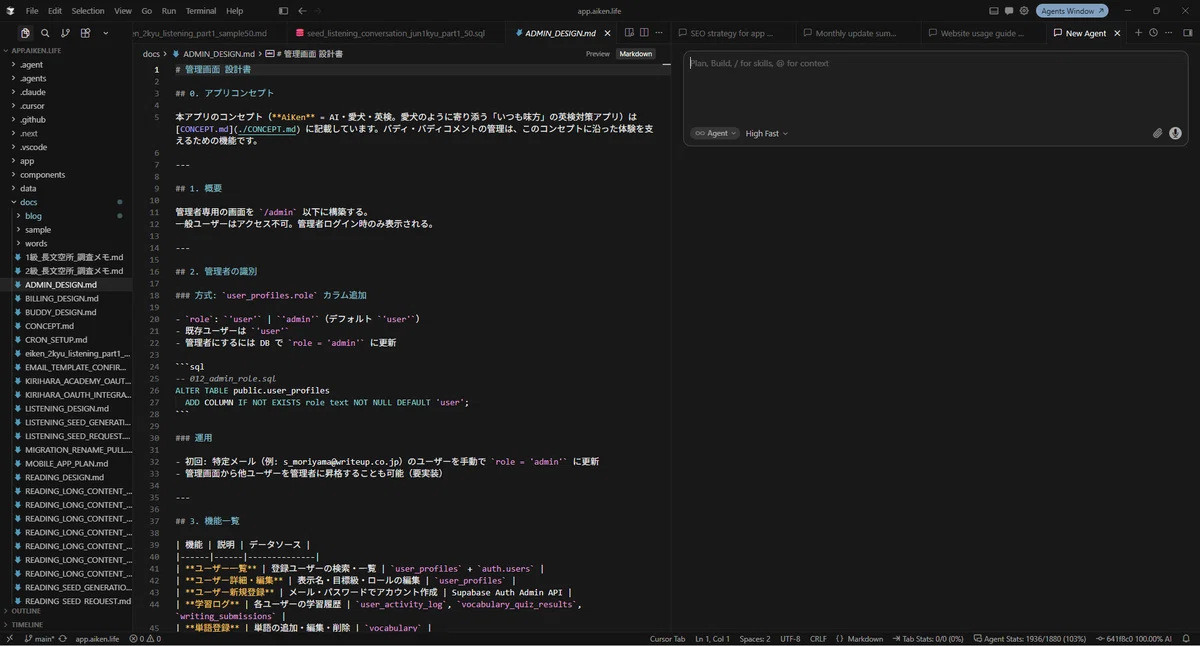The width and height of the screenshot is (1200, 646).
Task: Open the Explorer view icon
Action: coord(25,33)
